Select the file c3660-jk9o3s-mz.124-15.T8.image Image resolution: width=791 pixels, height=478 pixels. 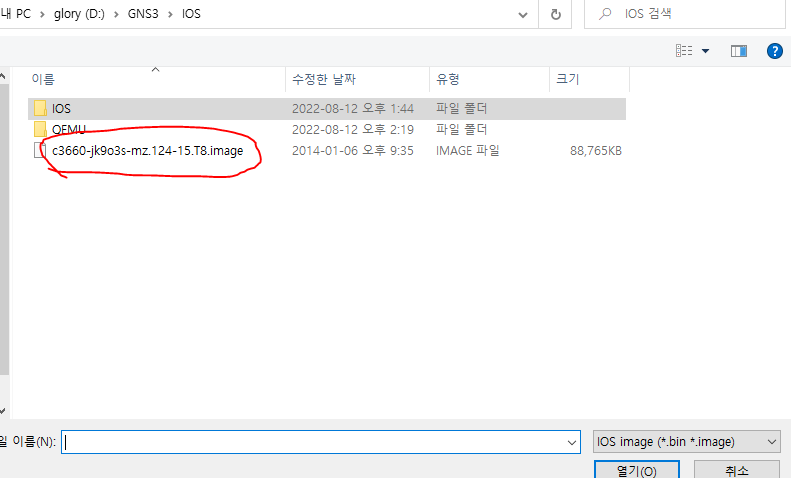(x=147, y=151)
